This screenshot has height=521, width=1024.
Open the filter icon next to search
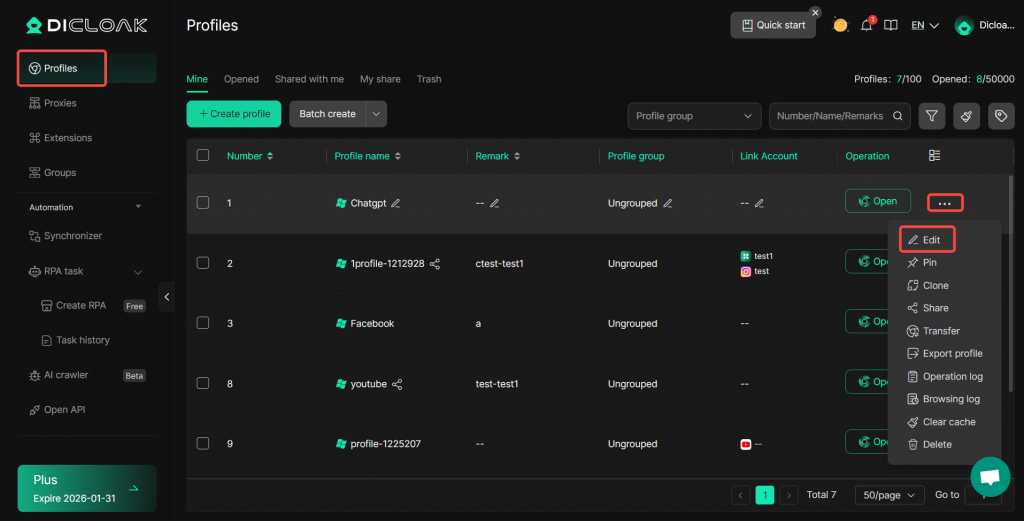point(931,116)
